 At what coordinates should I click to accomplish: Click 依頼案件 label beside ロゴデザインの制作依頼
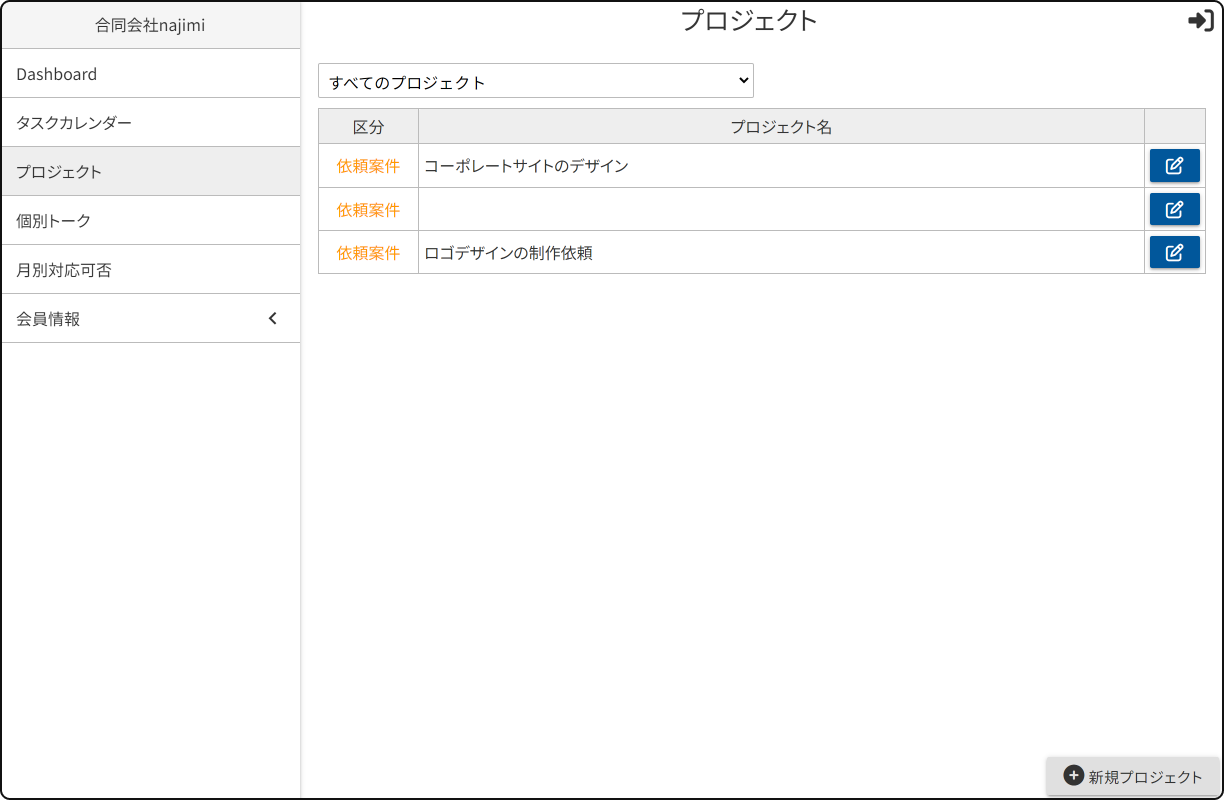368,253
